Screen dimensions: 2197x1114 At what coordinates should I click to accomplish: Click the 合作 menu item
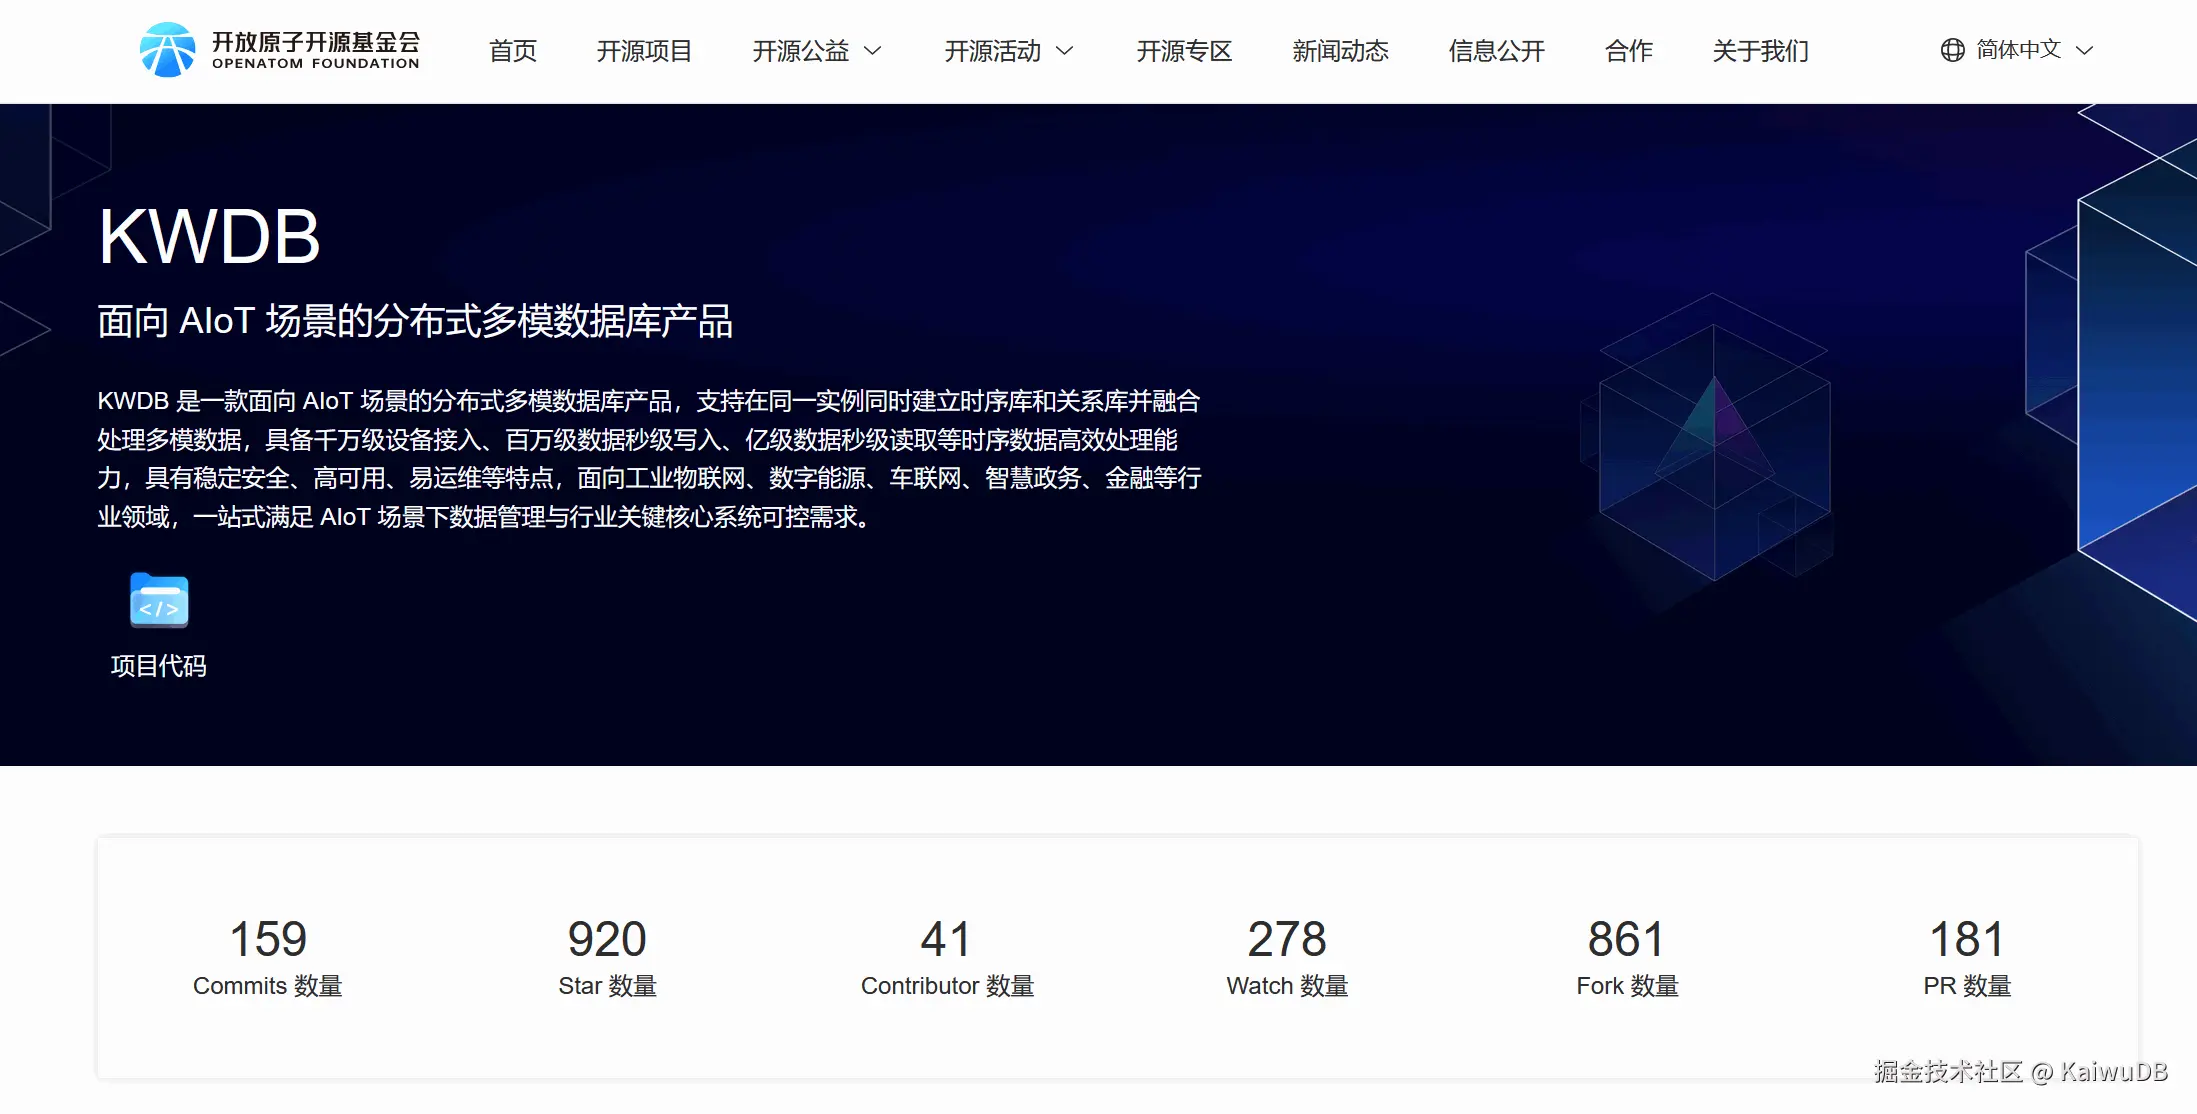click(x=1628, y=51)
